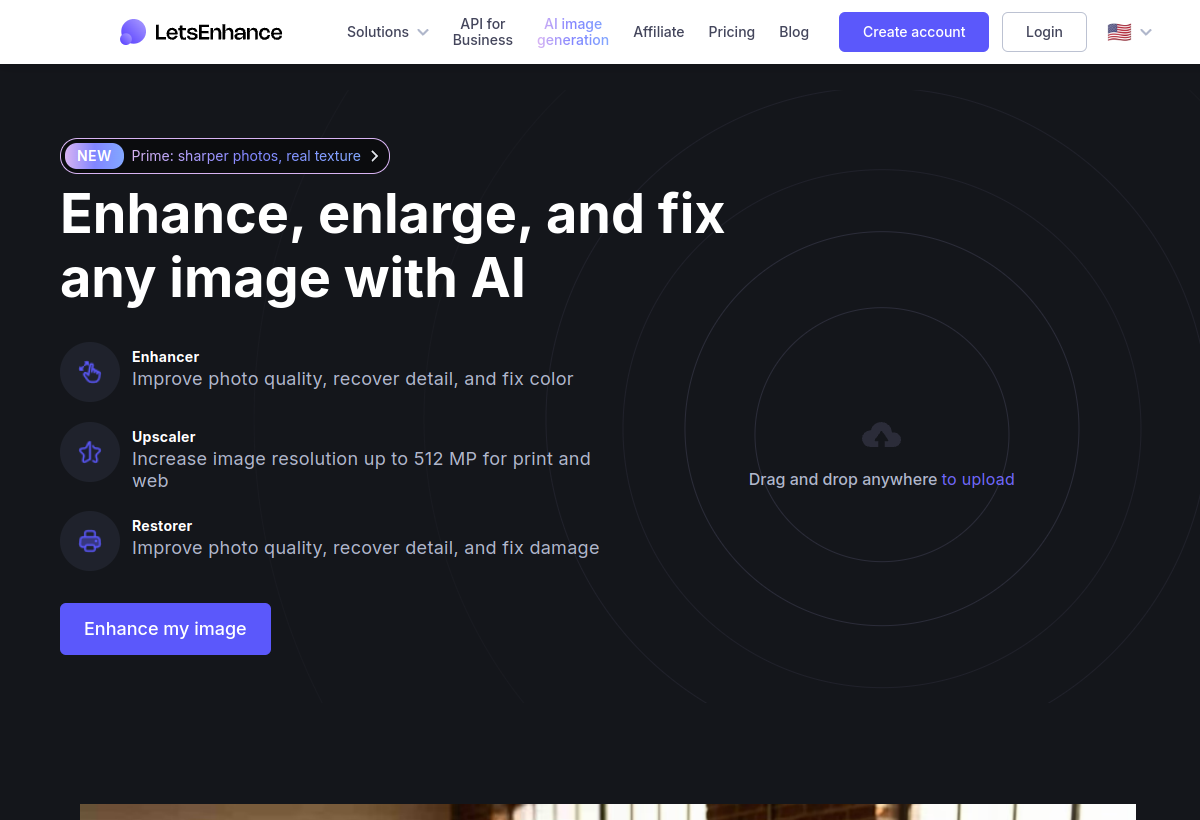Click the LetsEnhance brand name

(219, 32)
